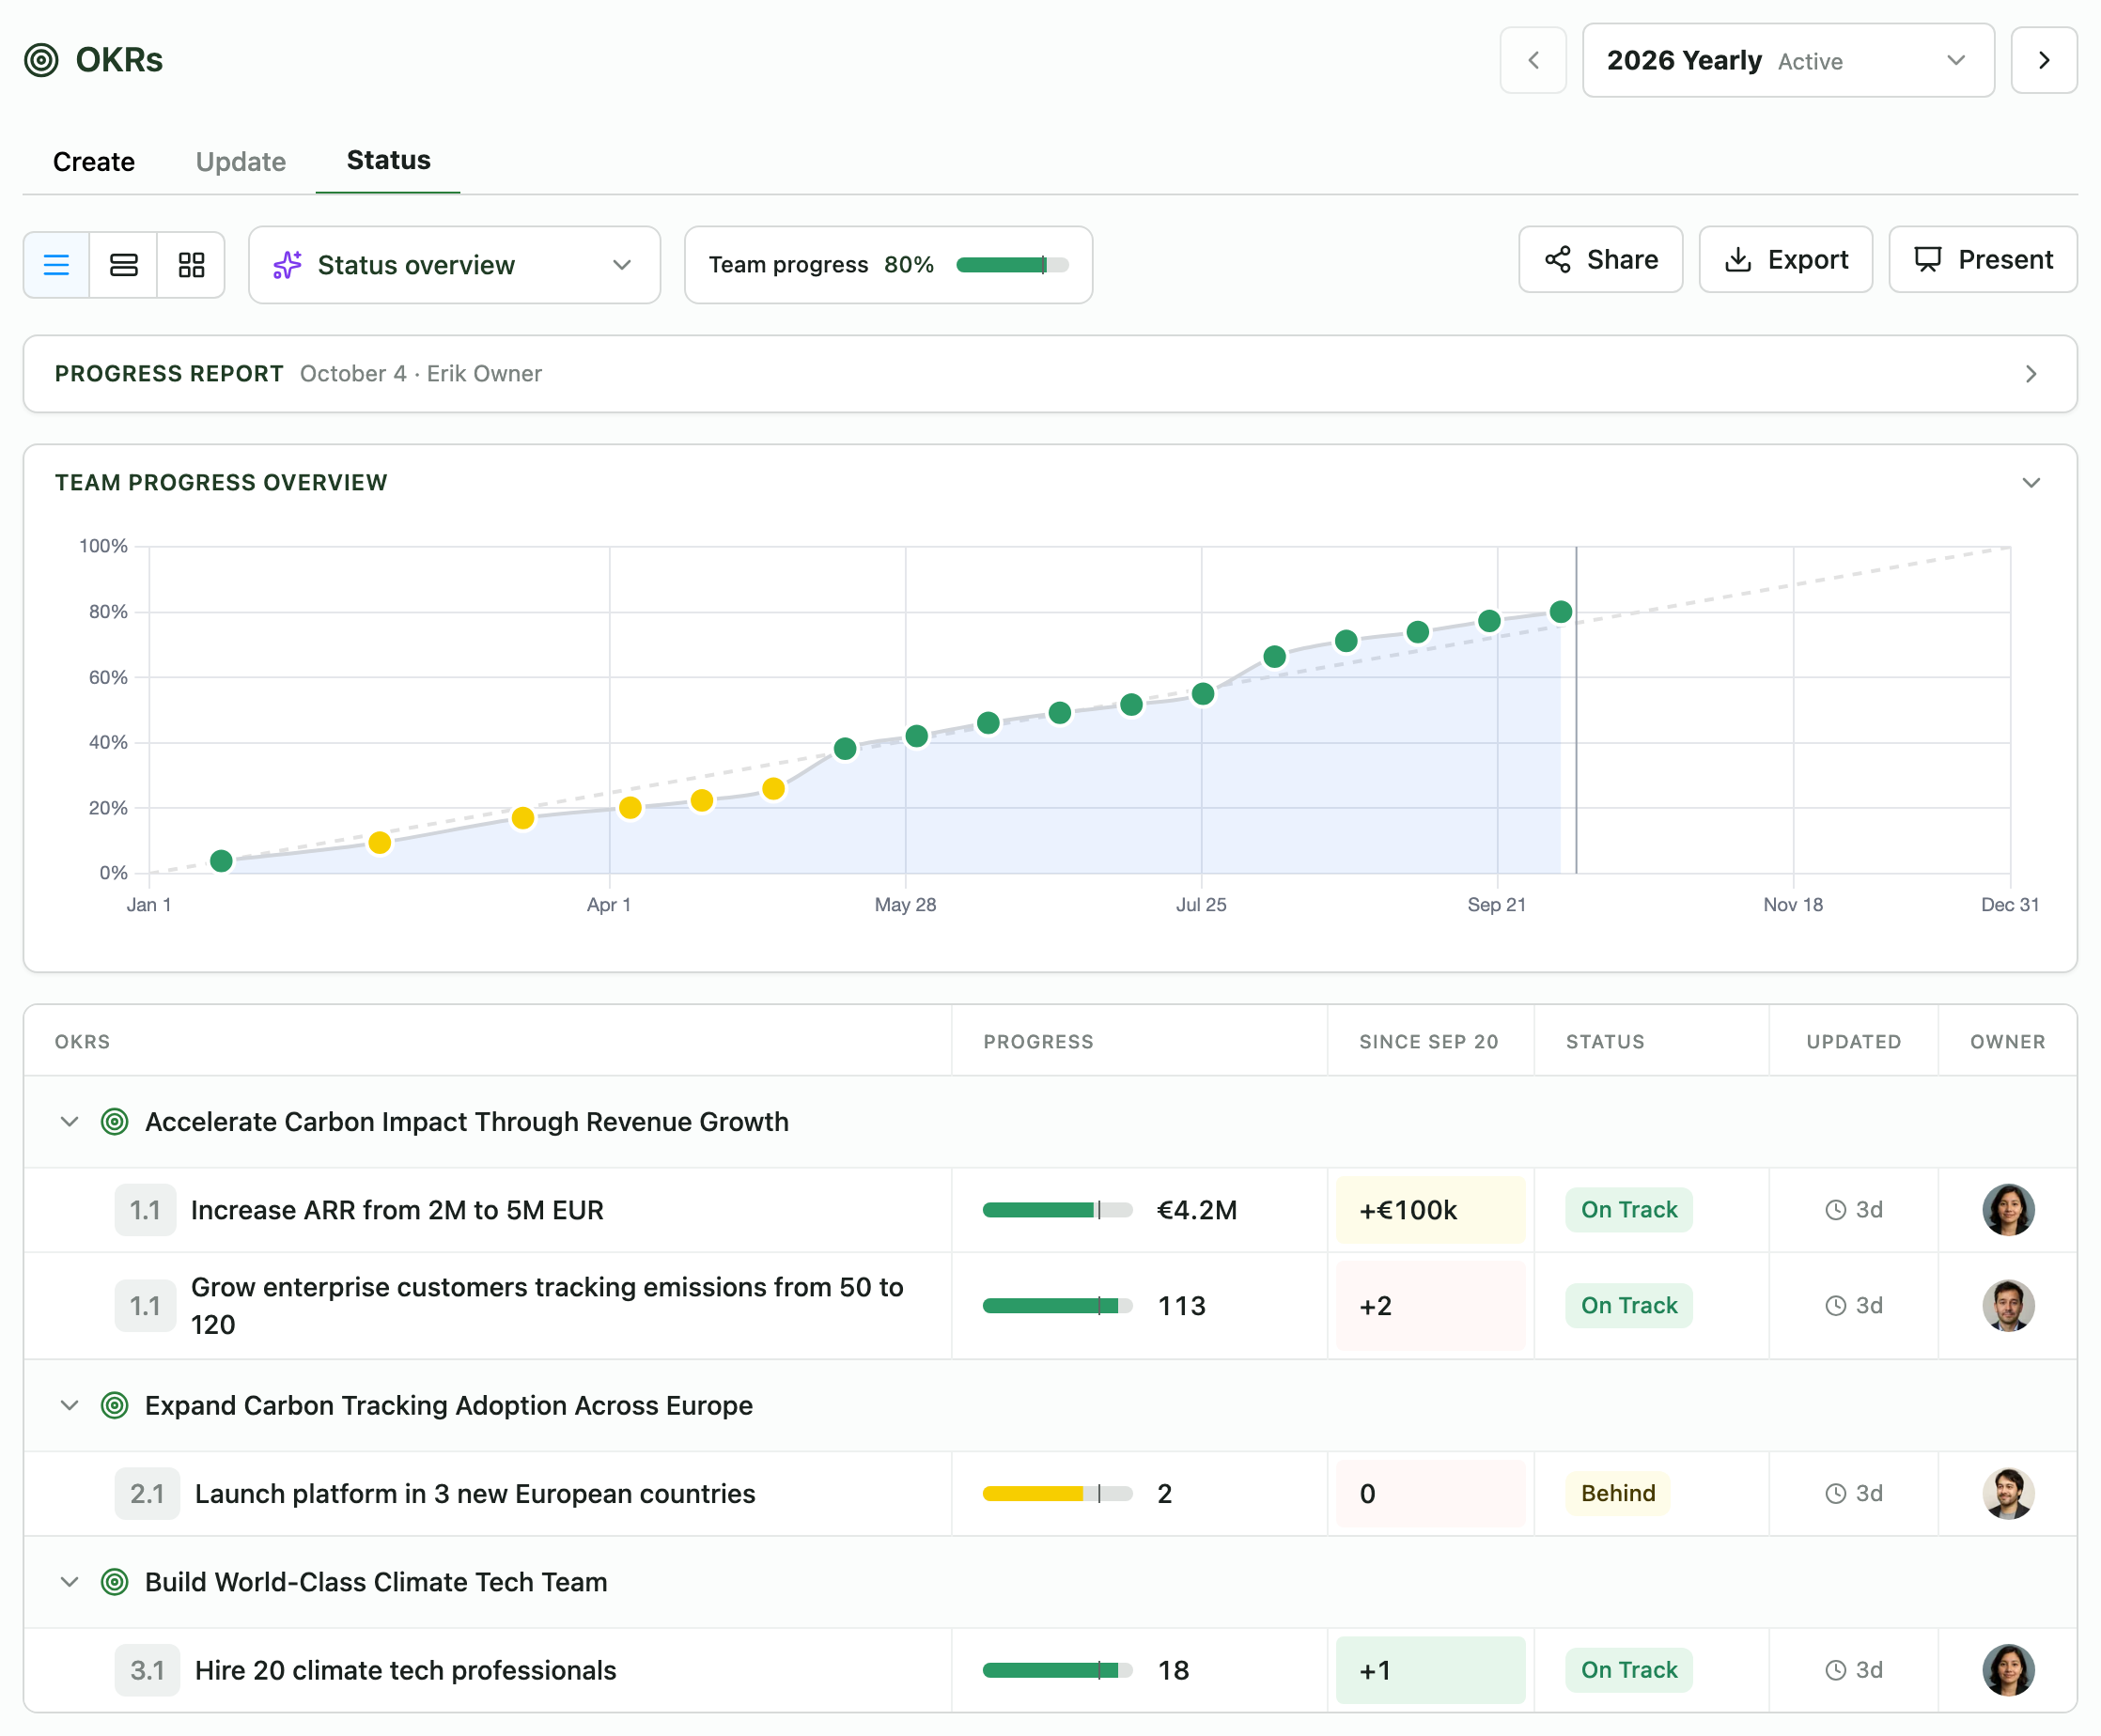Open key result Increase ARR from 2M to 5M EUR
Screen dimensions: 2101x1736
coord(397,1210)
